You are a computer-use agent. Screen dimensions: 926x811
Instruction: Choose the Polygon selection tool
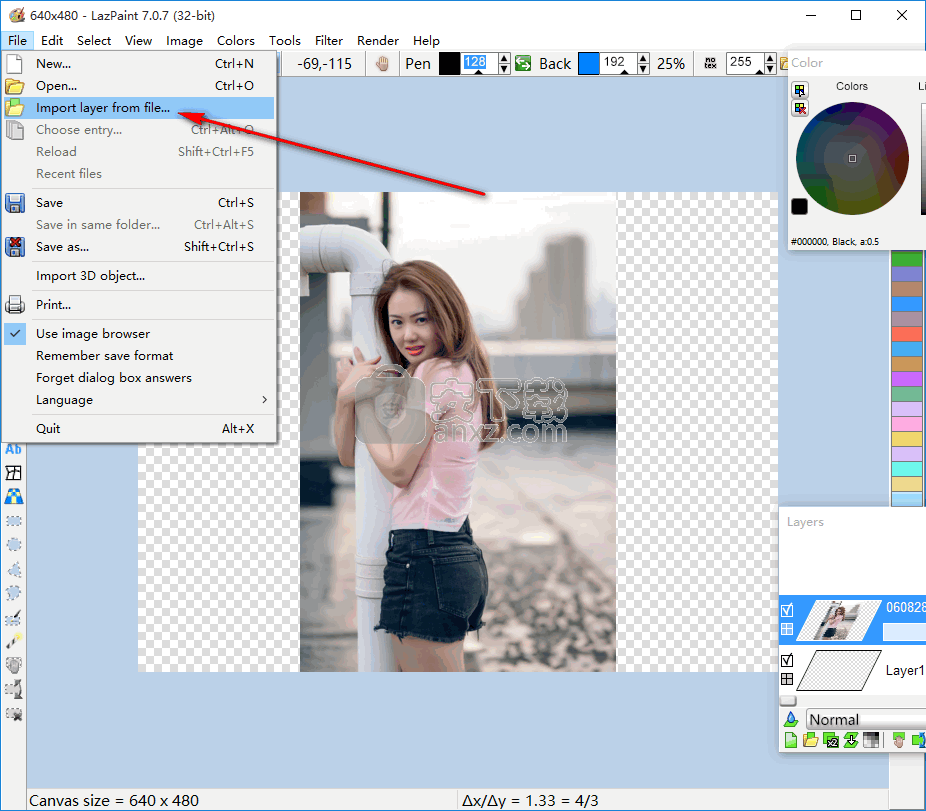(14, 569)
